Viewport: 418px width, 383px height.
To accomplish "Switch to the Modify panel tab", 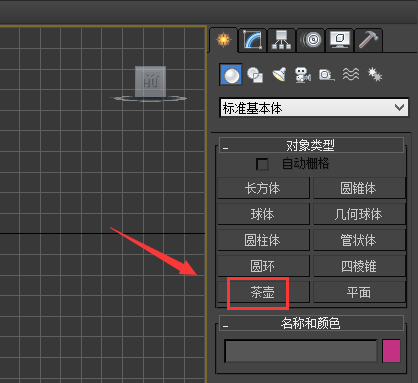I will tap(253, 40).
